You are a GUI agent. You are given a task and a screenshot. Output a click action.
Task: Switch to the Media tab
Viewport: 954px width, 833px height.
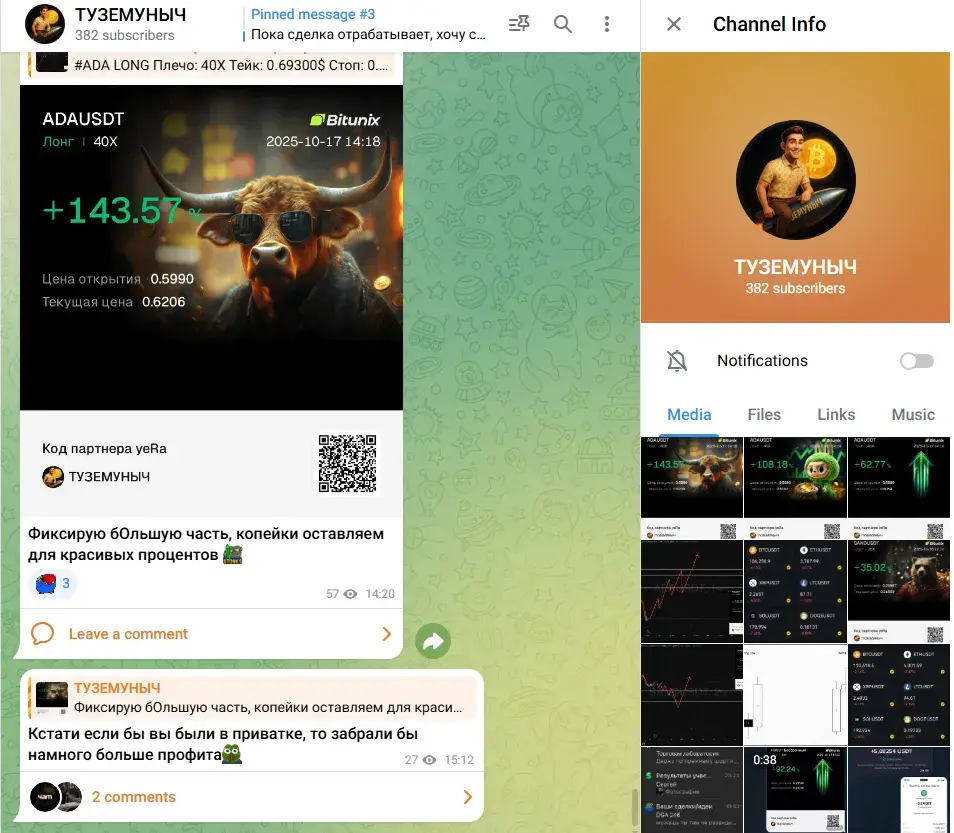coord(689,414)
